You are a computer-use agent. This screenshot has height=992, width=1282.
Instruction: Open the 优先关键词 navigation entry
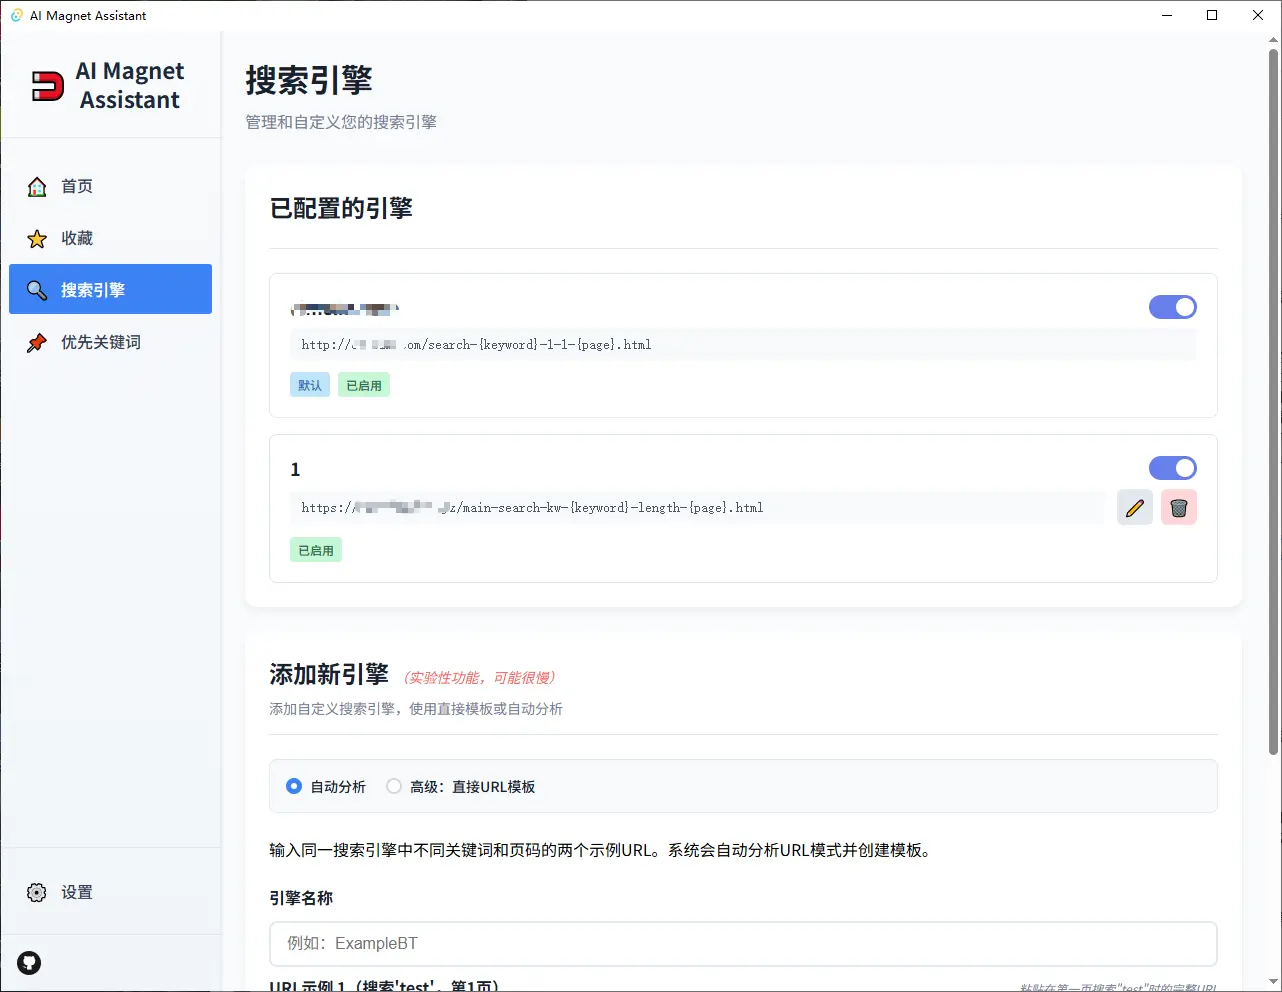(101, 341)
